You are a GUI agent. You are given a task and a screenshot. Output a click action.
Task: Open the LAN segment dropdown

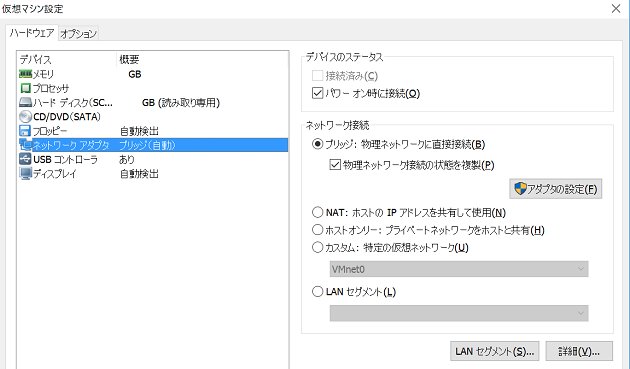click(459, 313)
